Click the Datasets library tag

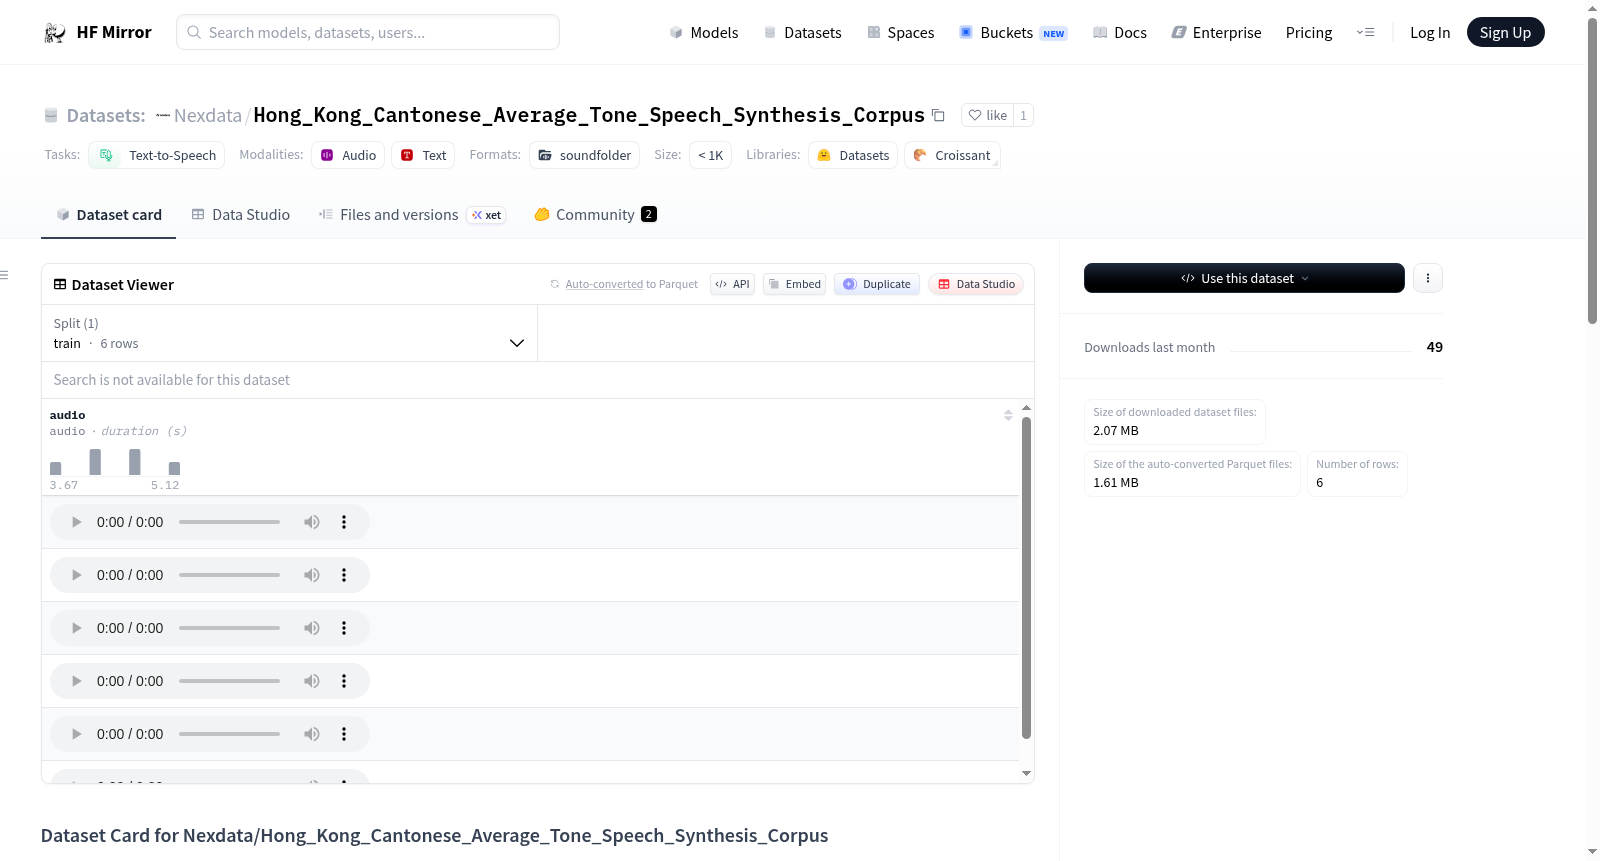click(x=853, y=155)
